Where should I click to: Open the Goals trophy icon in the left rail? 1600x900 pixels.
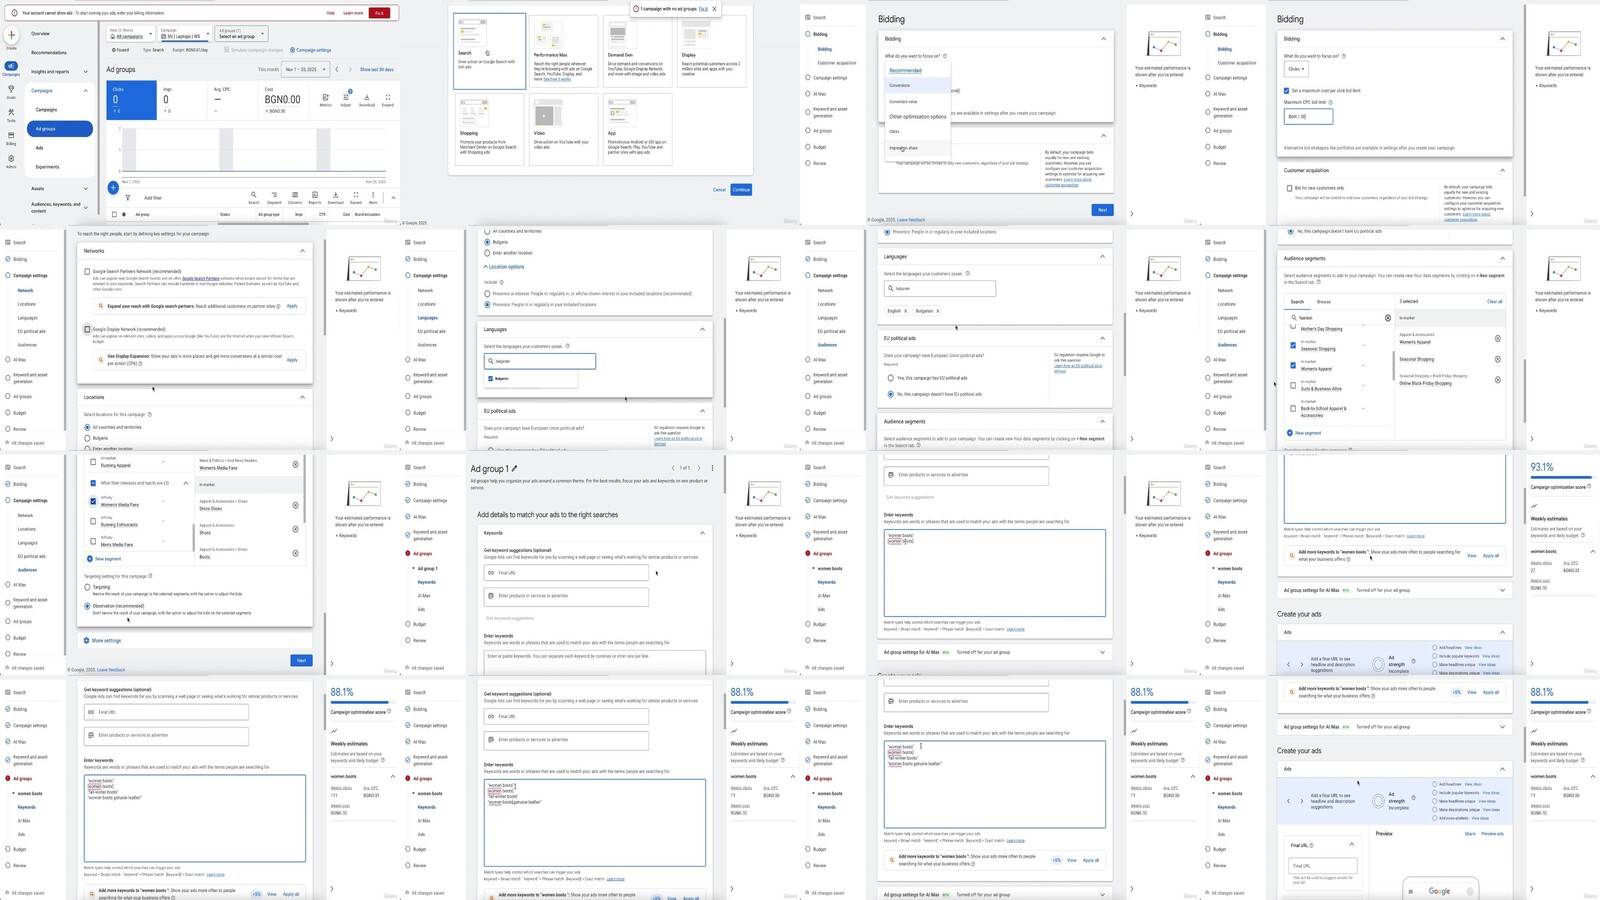11,90
